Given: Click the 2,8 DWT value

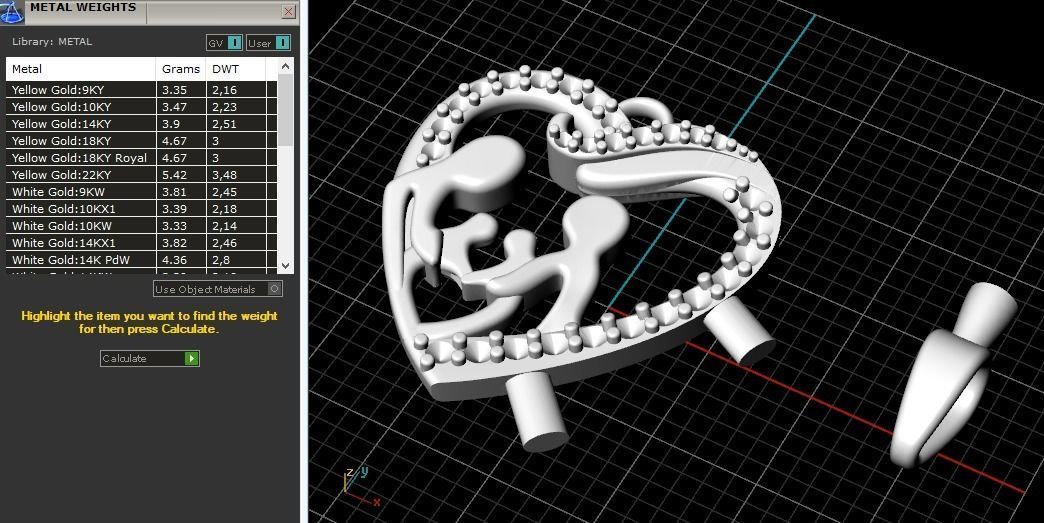Looking at the screenshot, I should coord(221,260).
